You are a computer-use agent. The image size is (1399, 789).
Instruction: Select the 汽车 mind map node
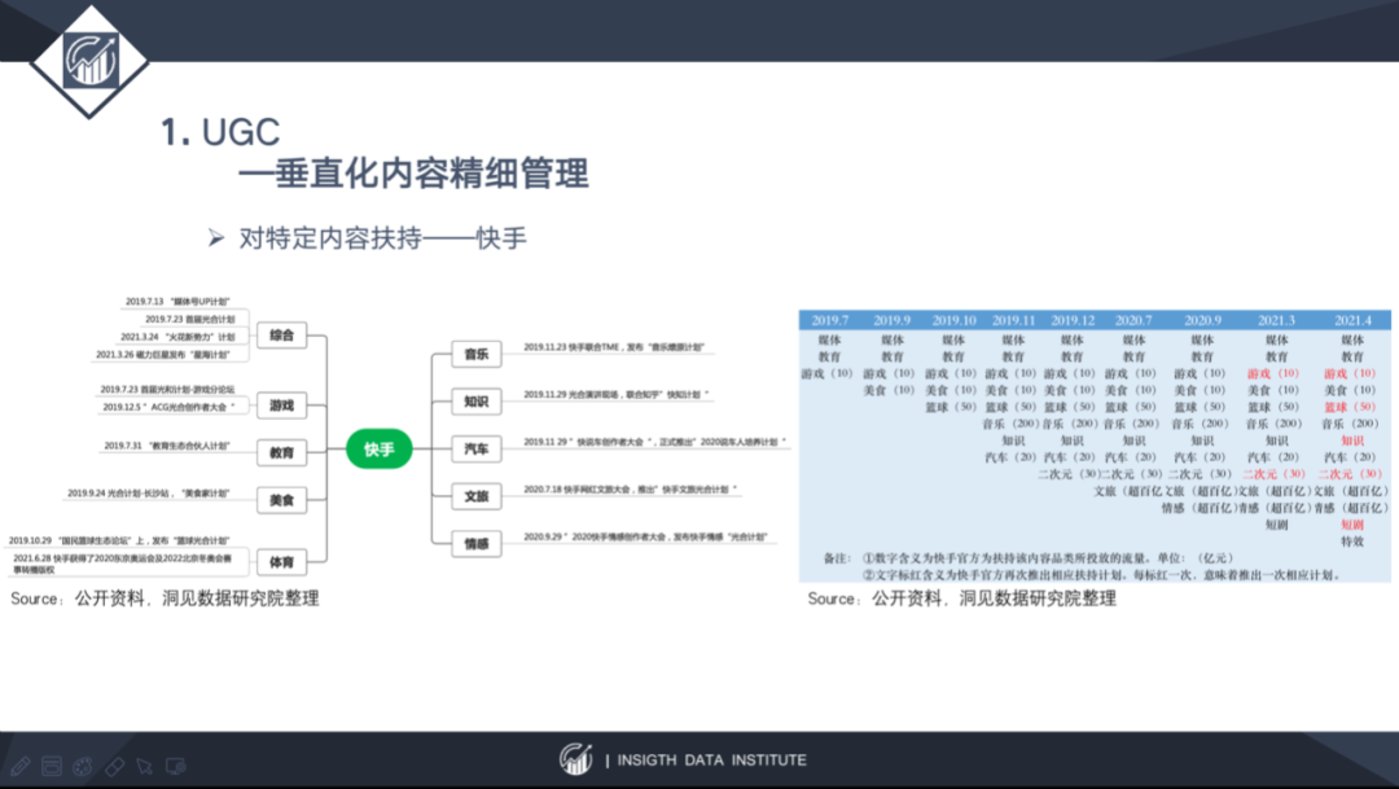[476, 449]
